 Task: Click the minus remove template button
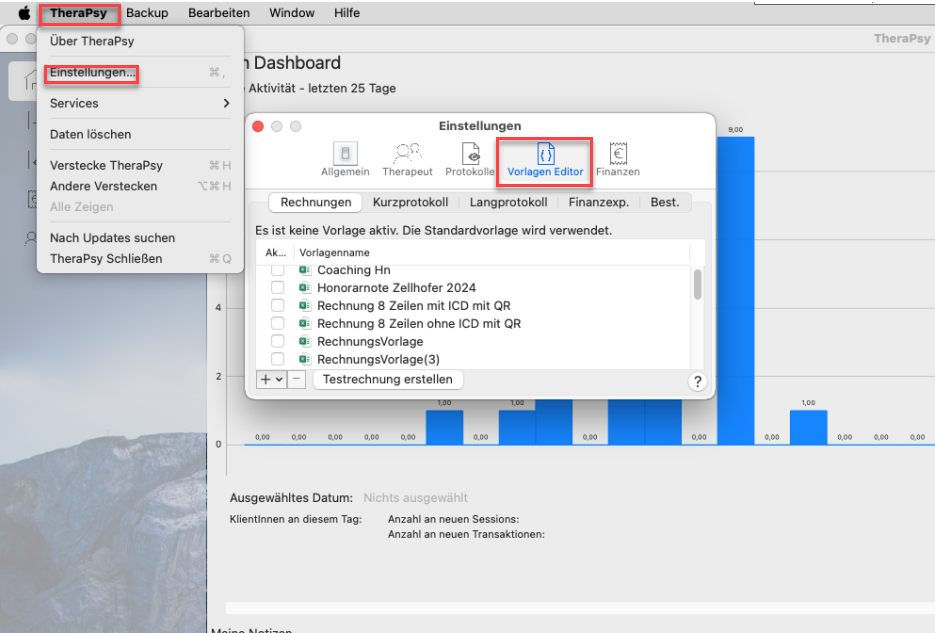coord(296,379)
